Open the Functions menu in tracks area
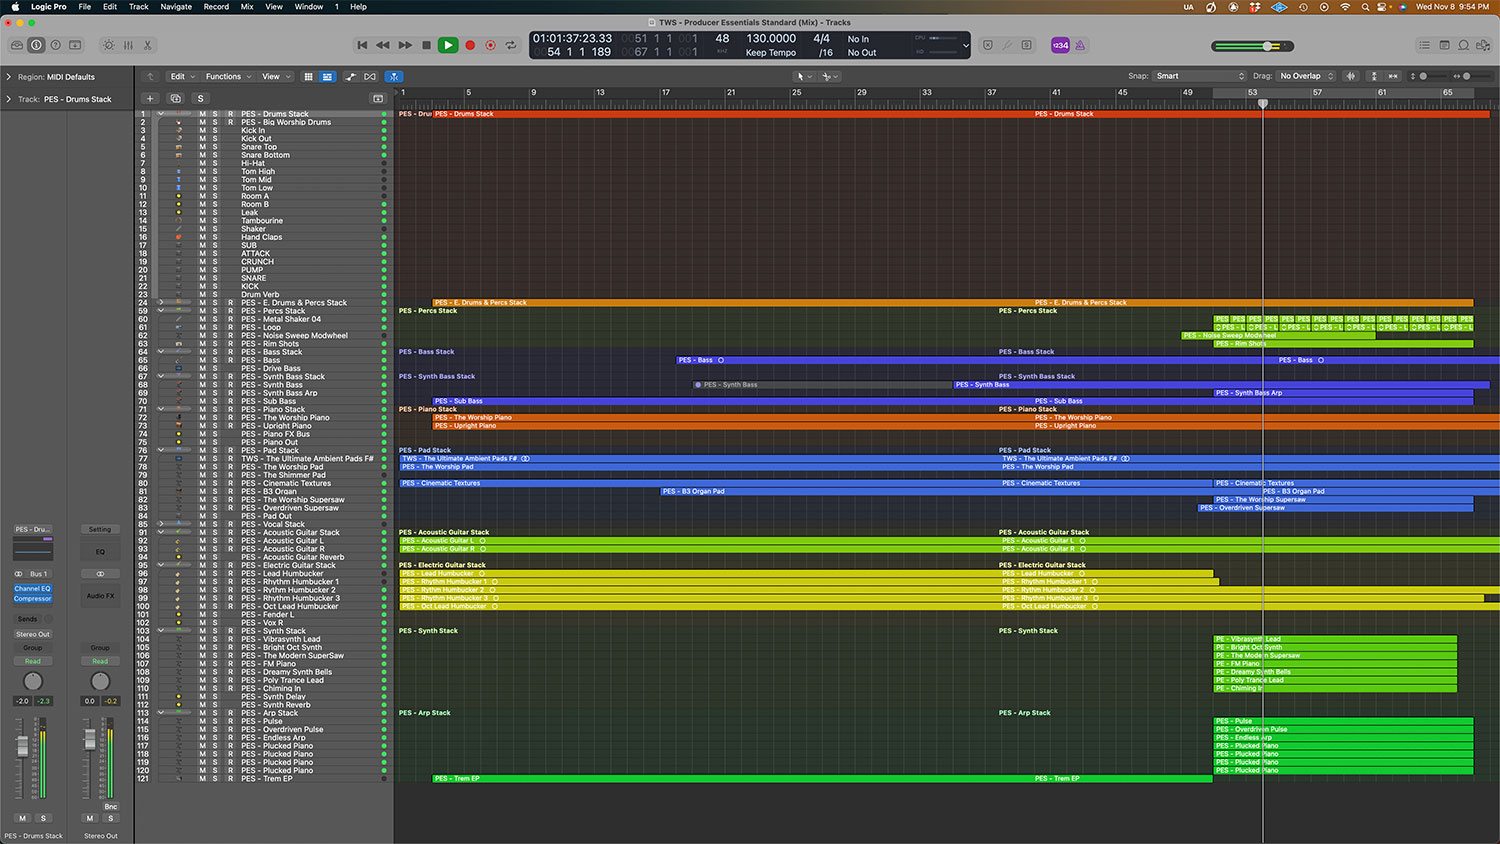The image size is (1500, 844). [x=226, y=76]
